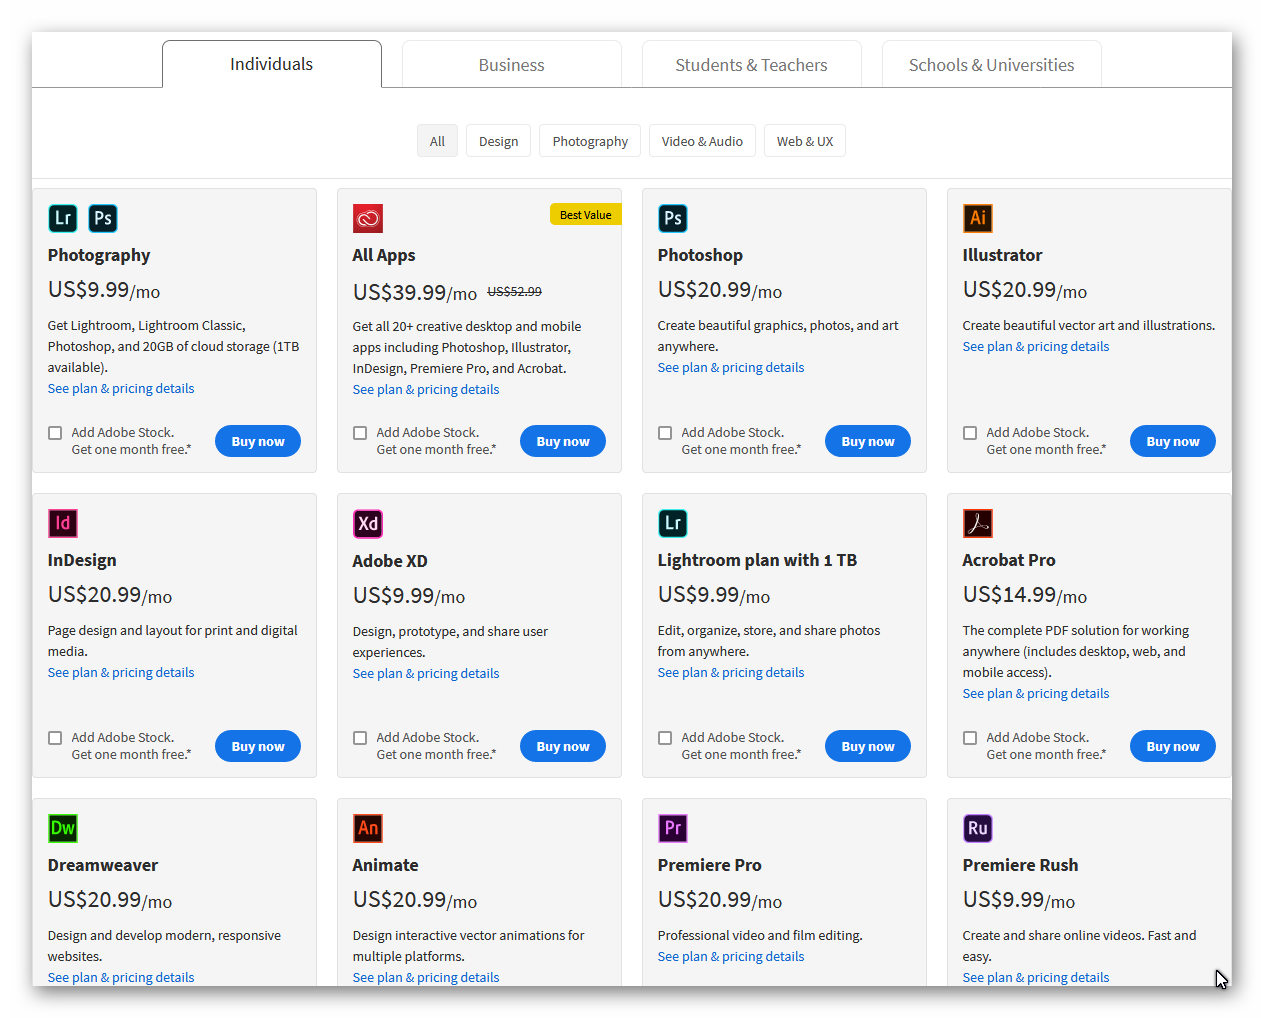Click the Animate An icon

(368, 828)
